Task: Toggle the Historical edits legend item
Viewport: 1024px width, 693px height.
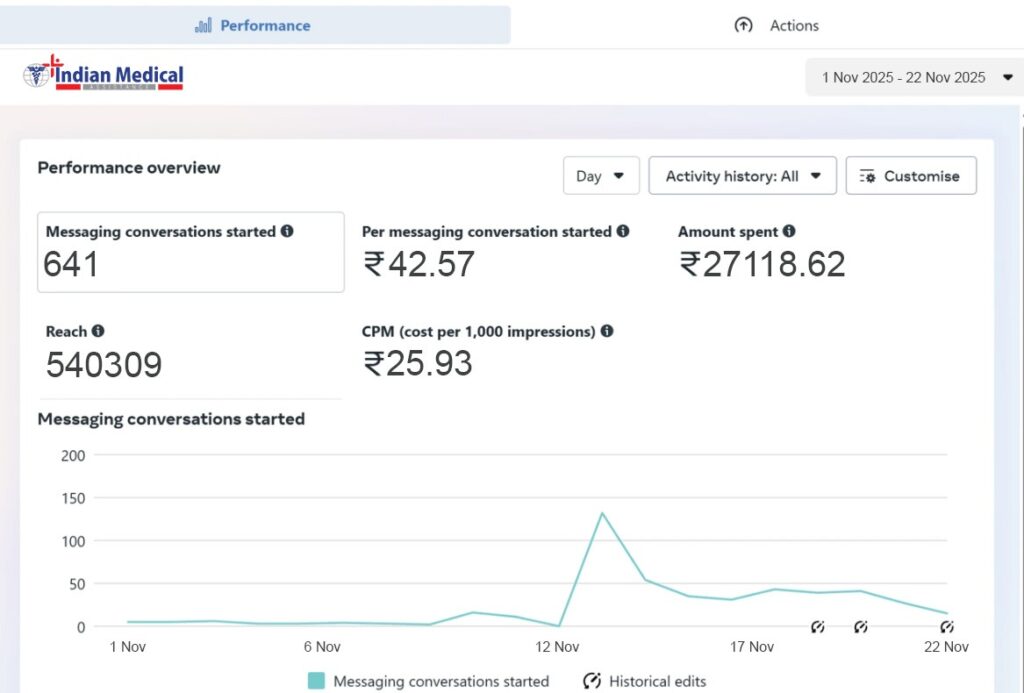Action: [x=645, y=681]
